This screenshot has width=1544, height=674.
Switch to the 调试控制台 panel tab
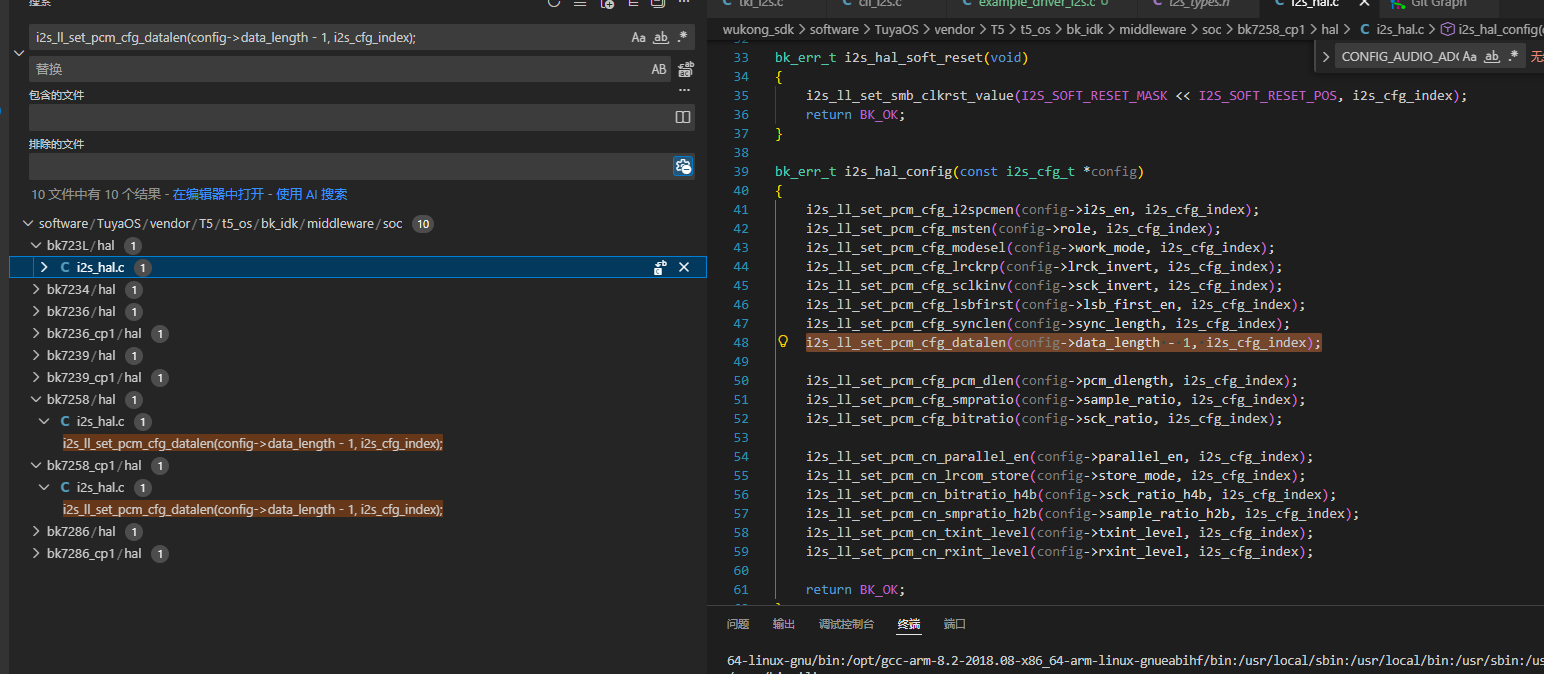[x=846, y=624]
